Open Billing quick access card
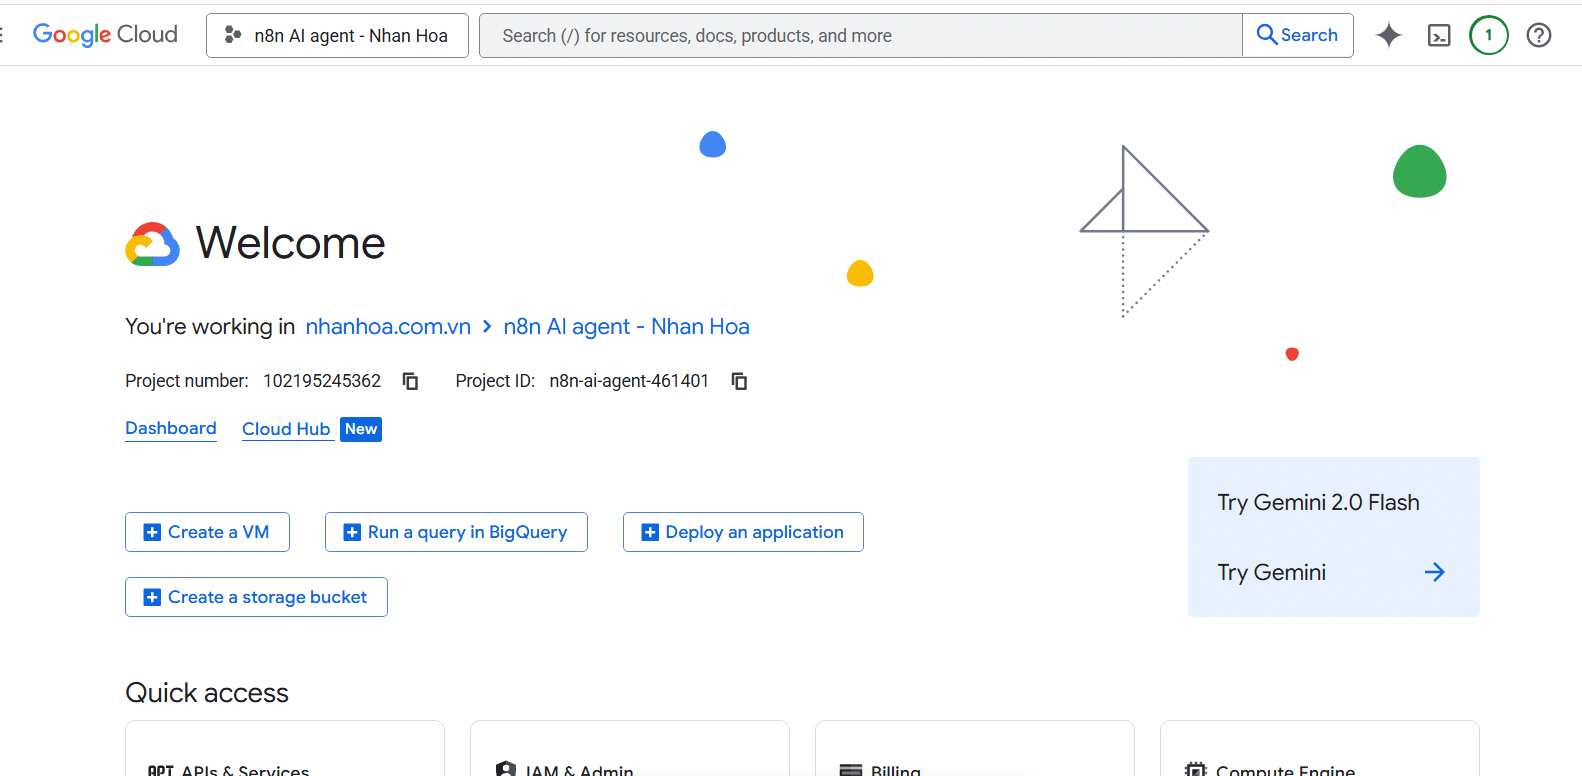 pos(975,748)
